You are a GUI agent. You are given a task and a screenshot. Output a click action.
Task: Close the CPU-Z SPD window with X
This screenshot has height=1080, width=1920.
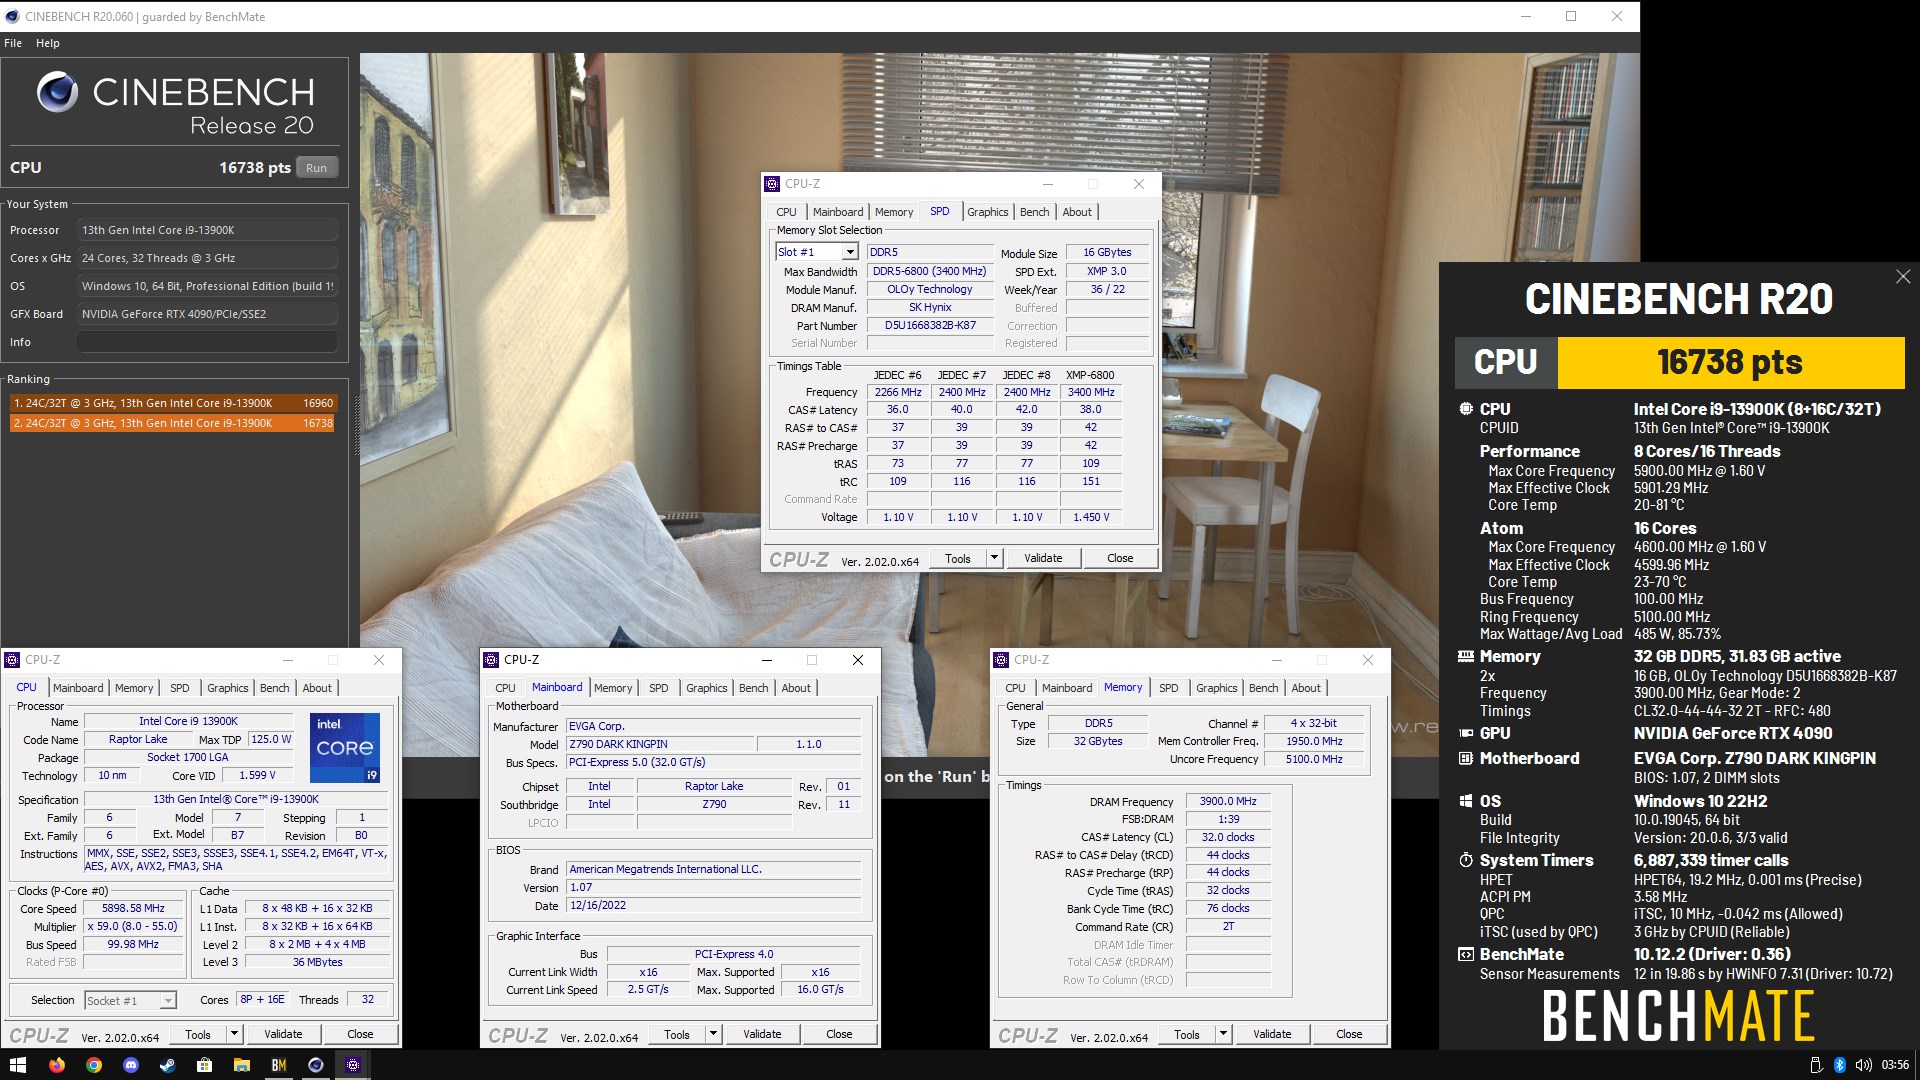coord(1138,184)
